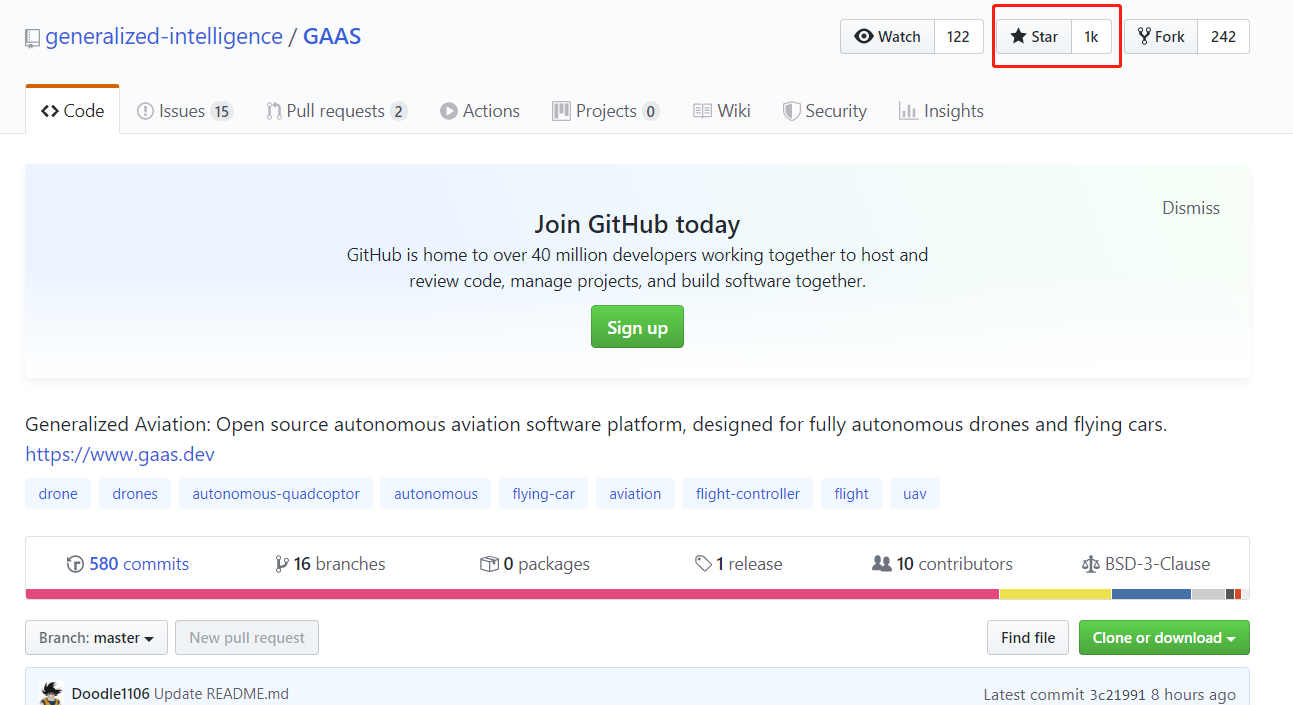Image resolution: width=1293 pixels, height=705 pixels.
Task: Open the BSD-3-Clause license
Action: click(x=1146, y=564)
